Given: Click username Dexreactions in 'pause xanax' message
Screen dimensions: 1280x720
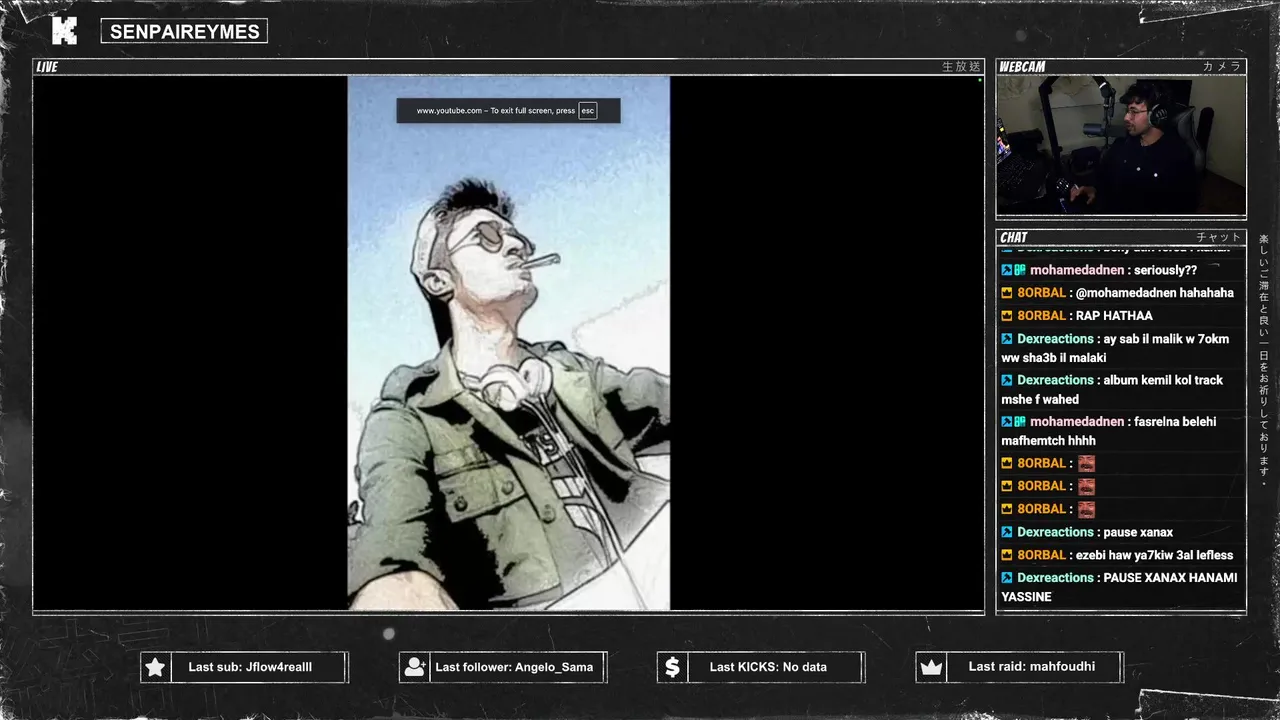Looking at the screenshot, I should point(1055,532).
